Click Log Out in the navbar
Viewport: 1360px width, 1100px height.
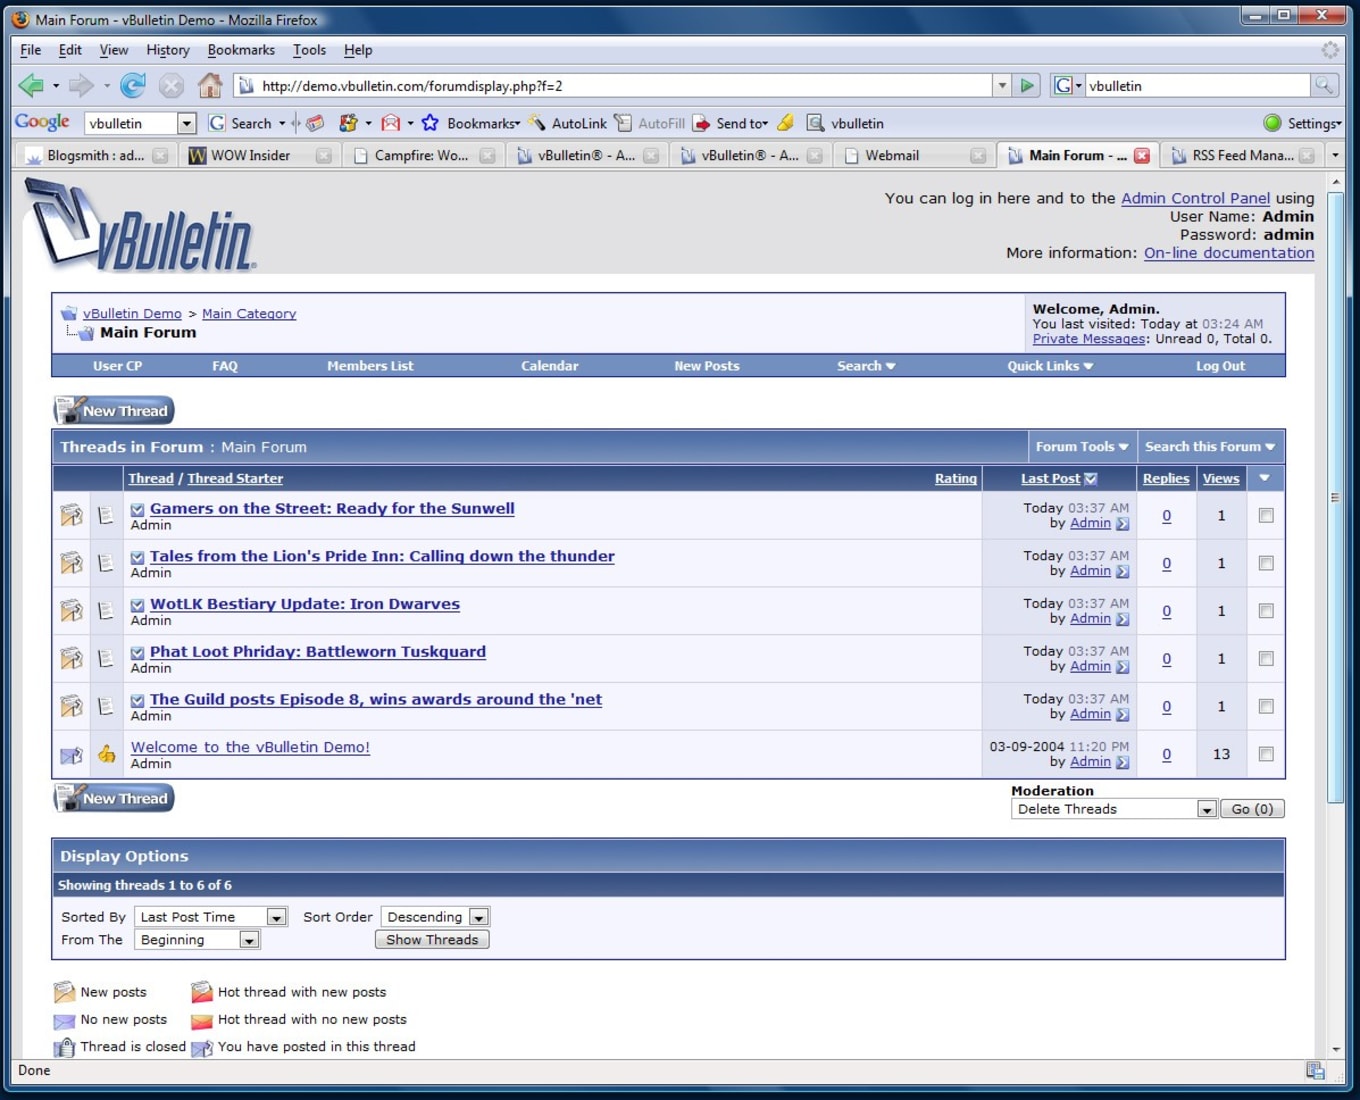[1220, 366]
